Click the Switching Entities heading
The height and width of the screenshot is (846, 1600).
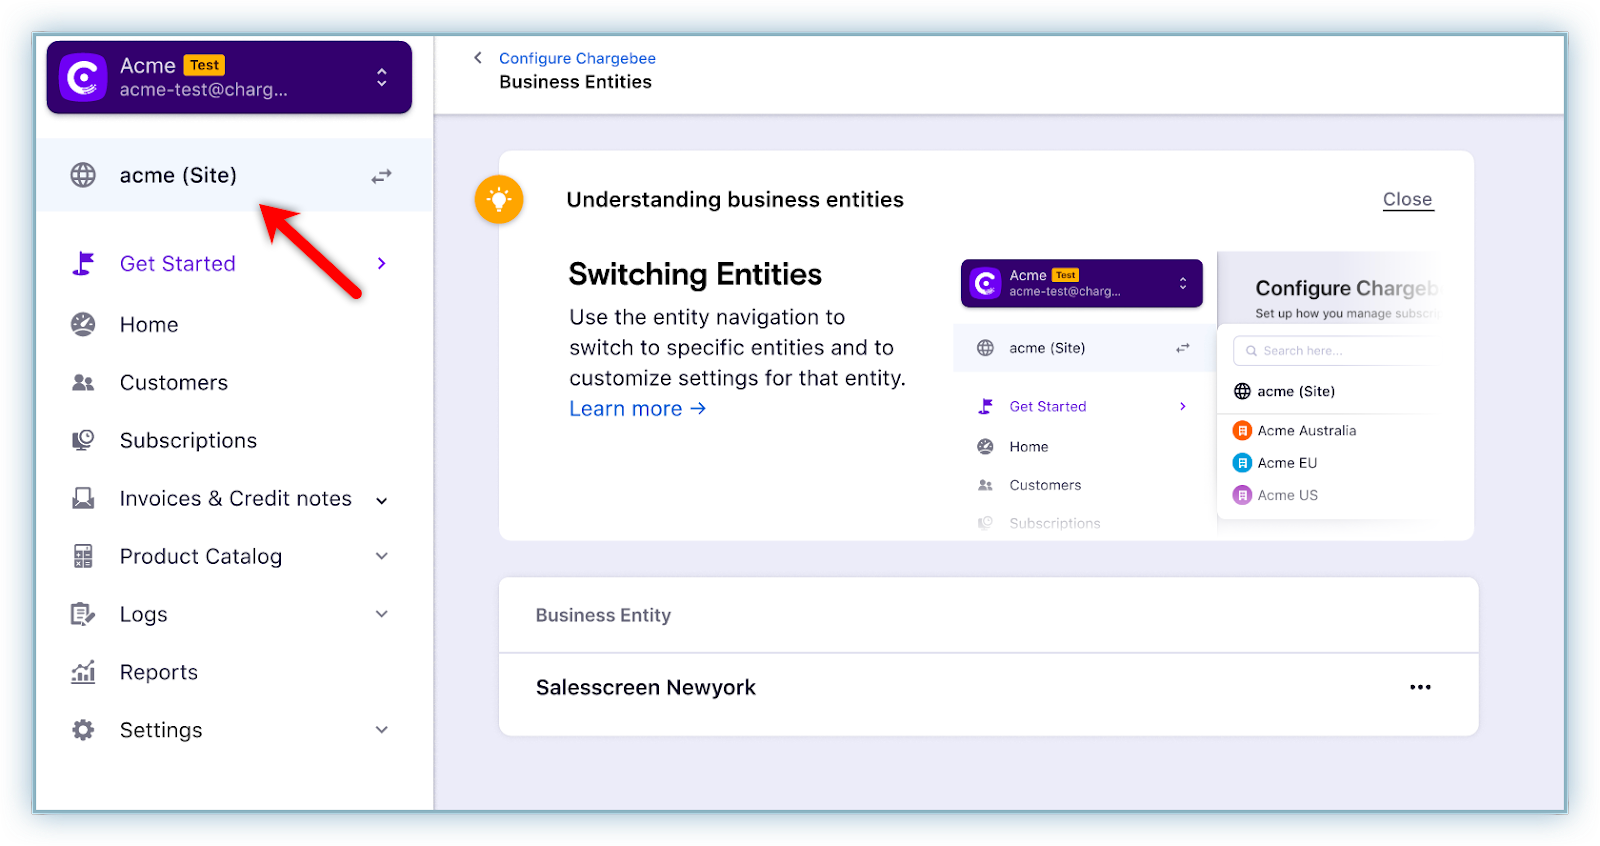[x=695, y=274]
